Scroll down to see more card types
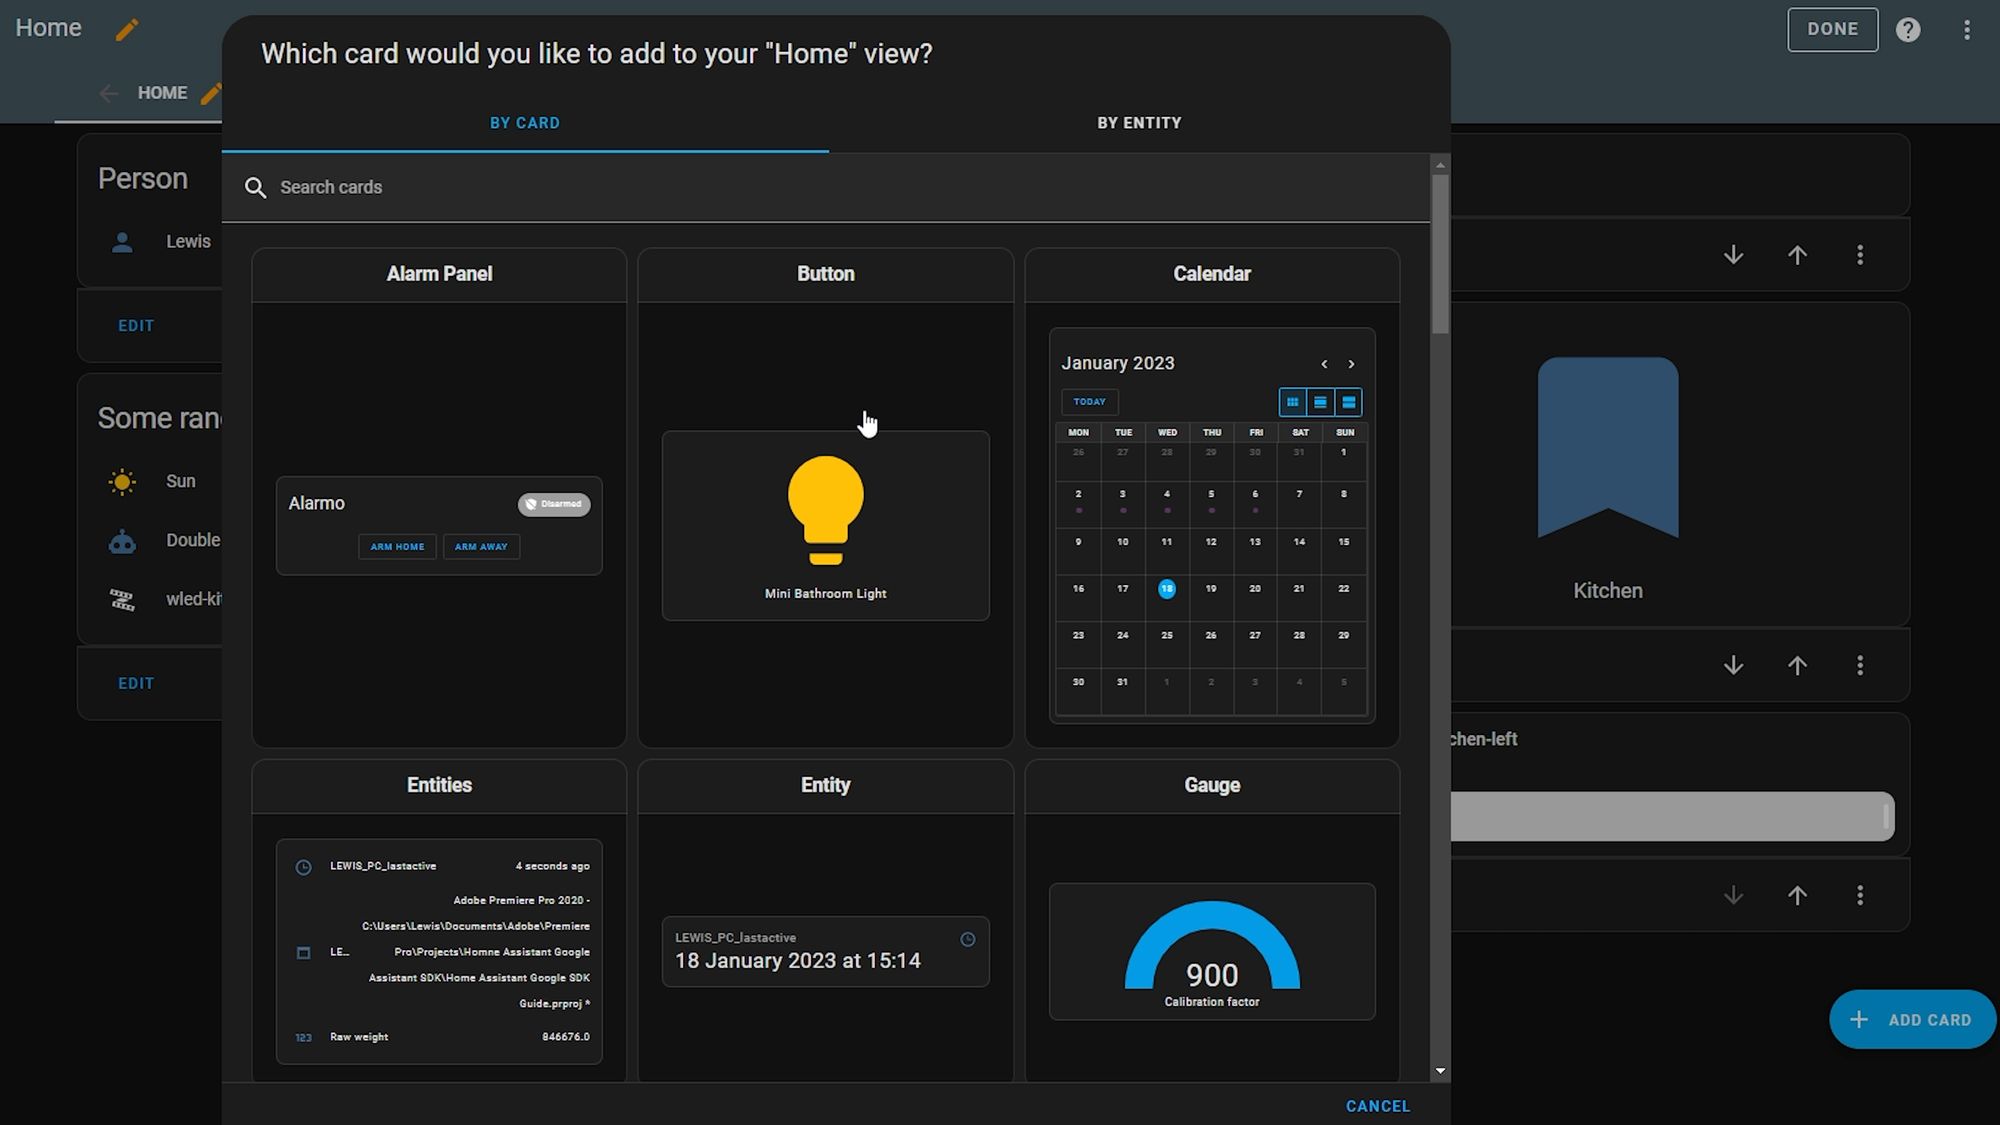Image resolution: width=2000 pixels, height=1125 pixels. coord(1440,1071)
